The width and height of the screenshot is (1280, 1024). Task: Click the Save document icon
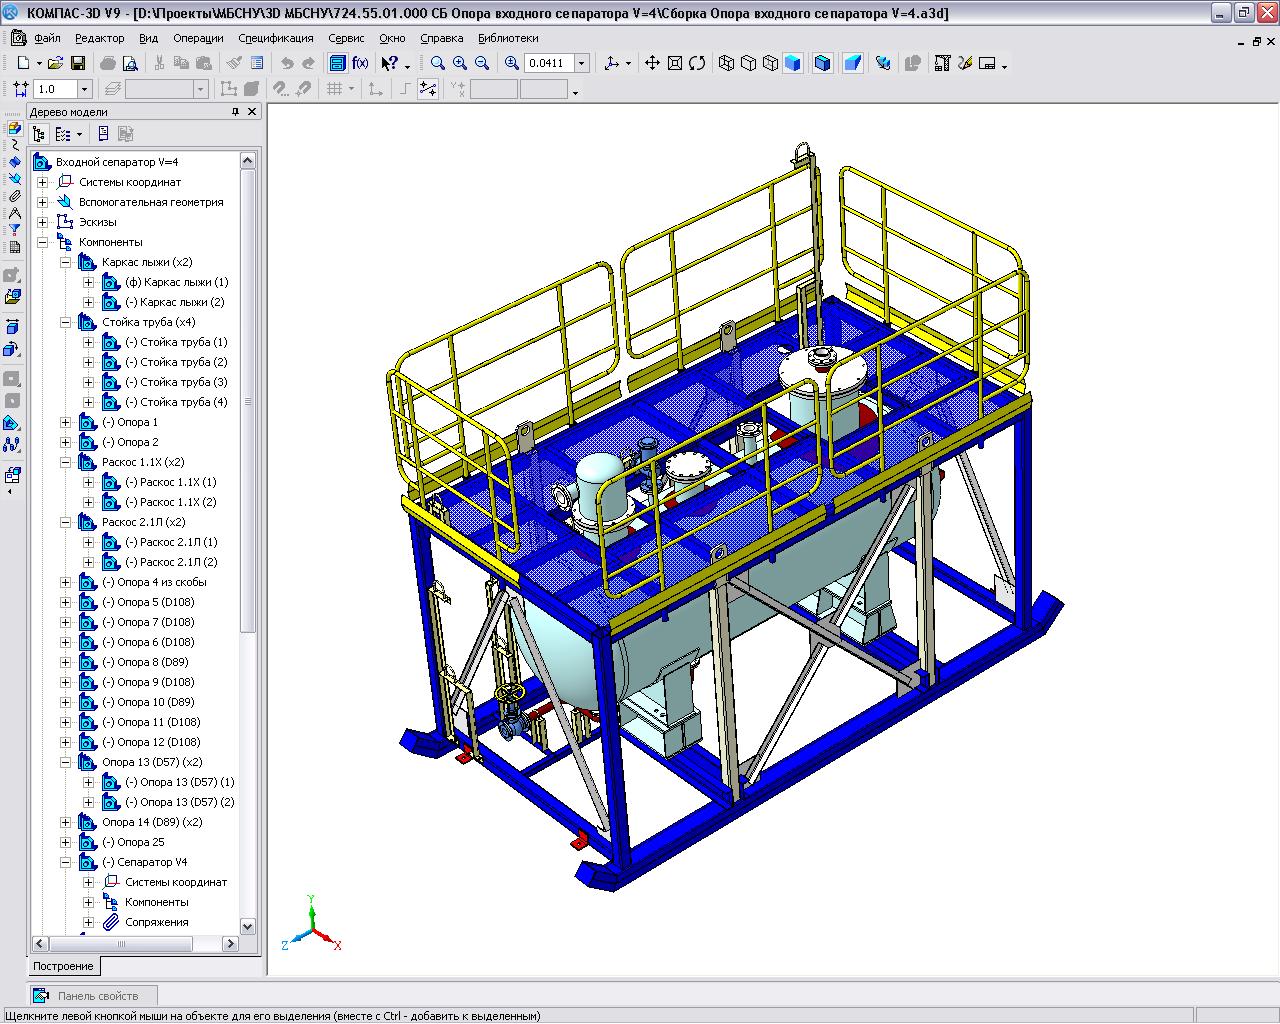pos(77,63)
